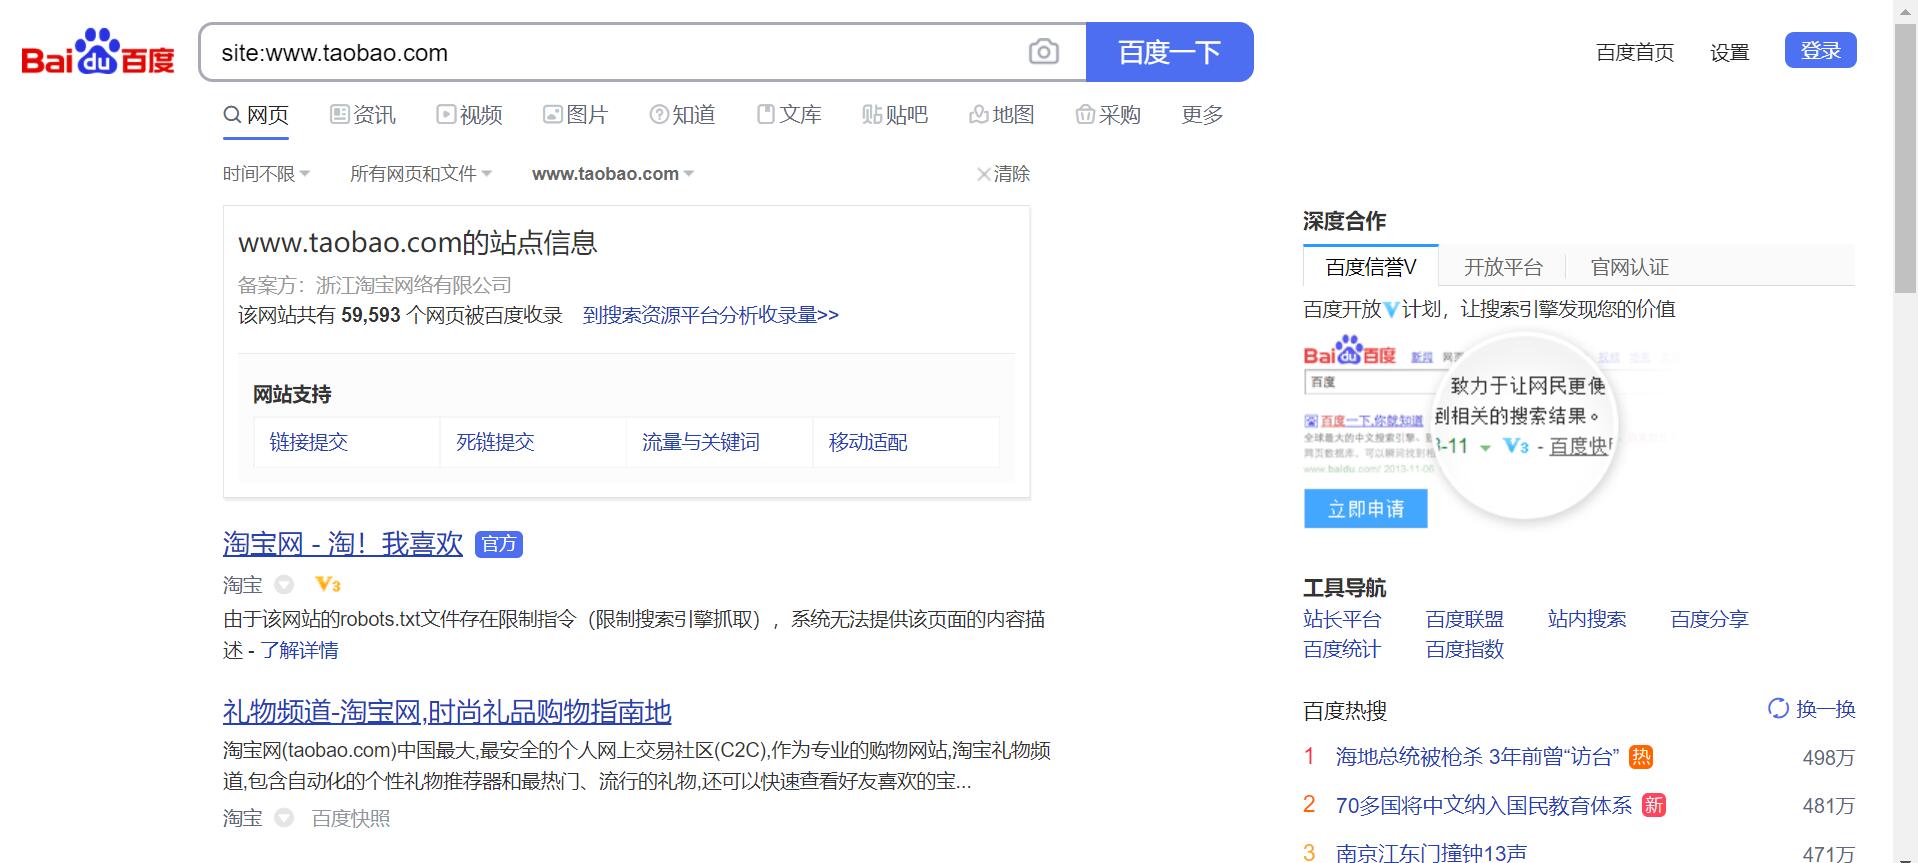Click the circle icon beside 淘宝 under 礼物频道 result
The width and height of the screenshot is (1918, 863).
click(284, 818)
